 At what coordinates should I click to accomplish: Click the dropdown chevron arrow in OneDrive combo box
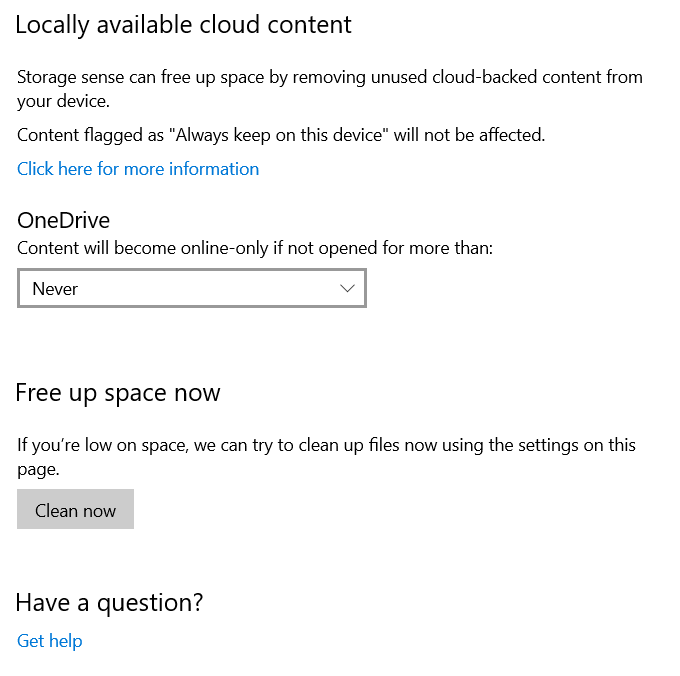pos(347,288)
